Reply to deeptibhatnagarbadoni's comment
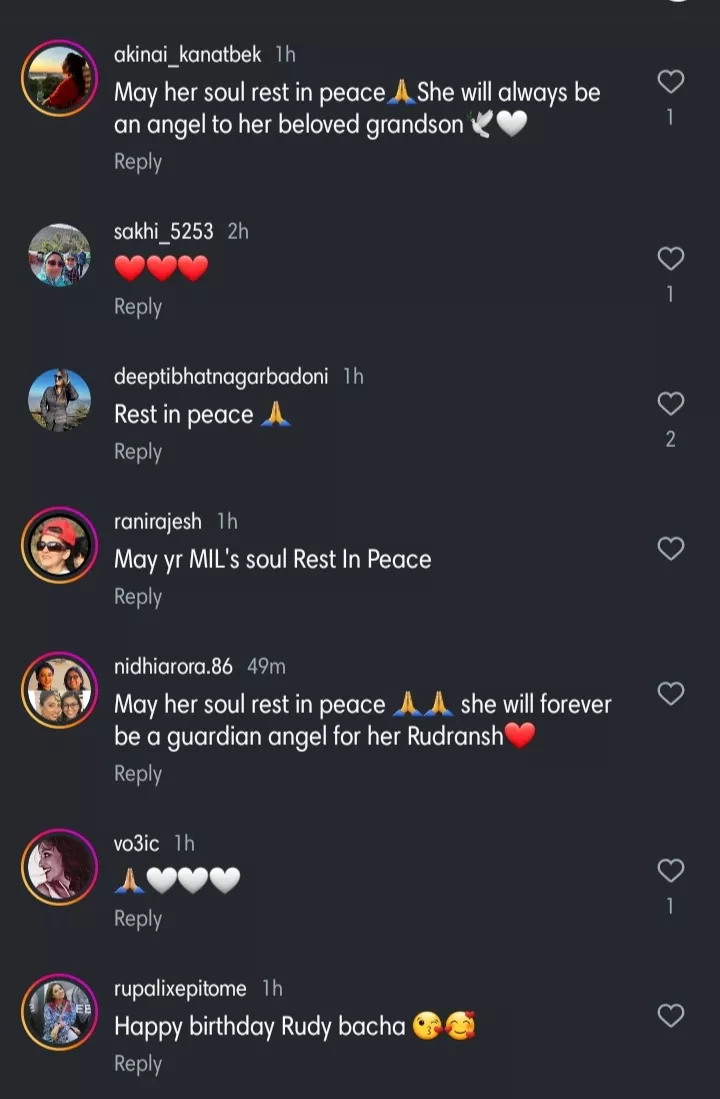This screenshot has height=1099, width=720. pos(138,452)
